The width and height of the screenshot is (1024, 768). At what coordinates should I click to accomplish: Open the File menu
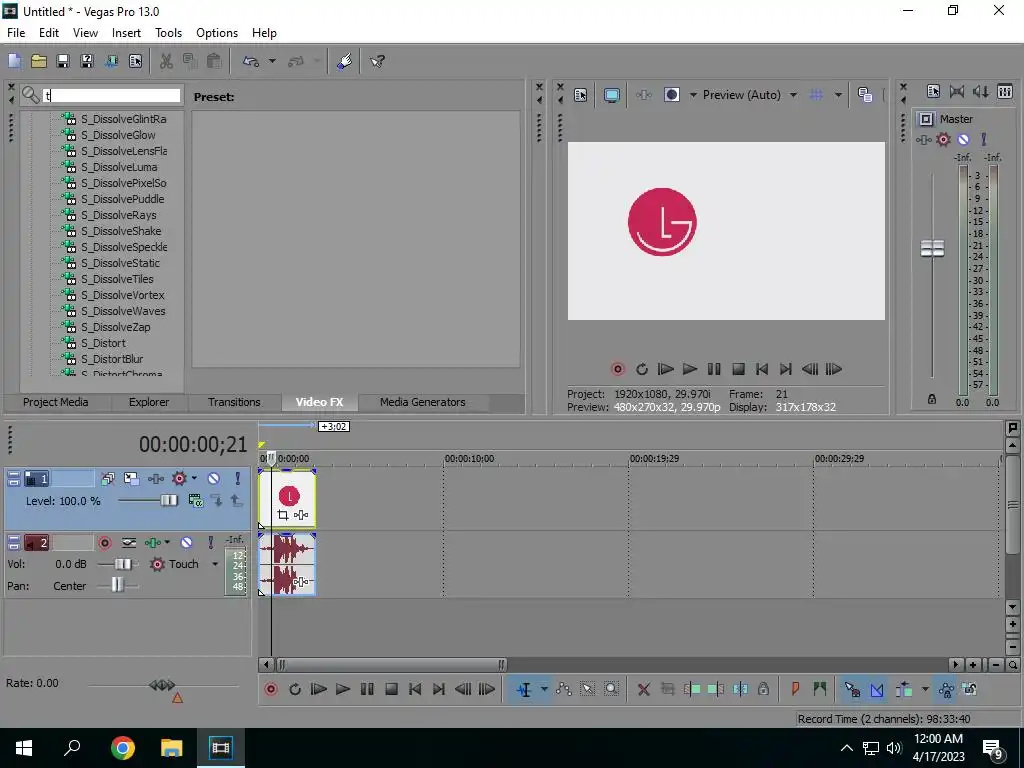pos(16,33)
